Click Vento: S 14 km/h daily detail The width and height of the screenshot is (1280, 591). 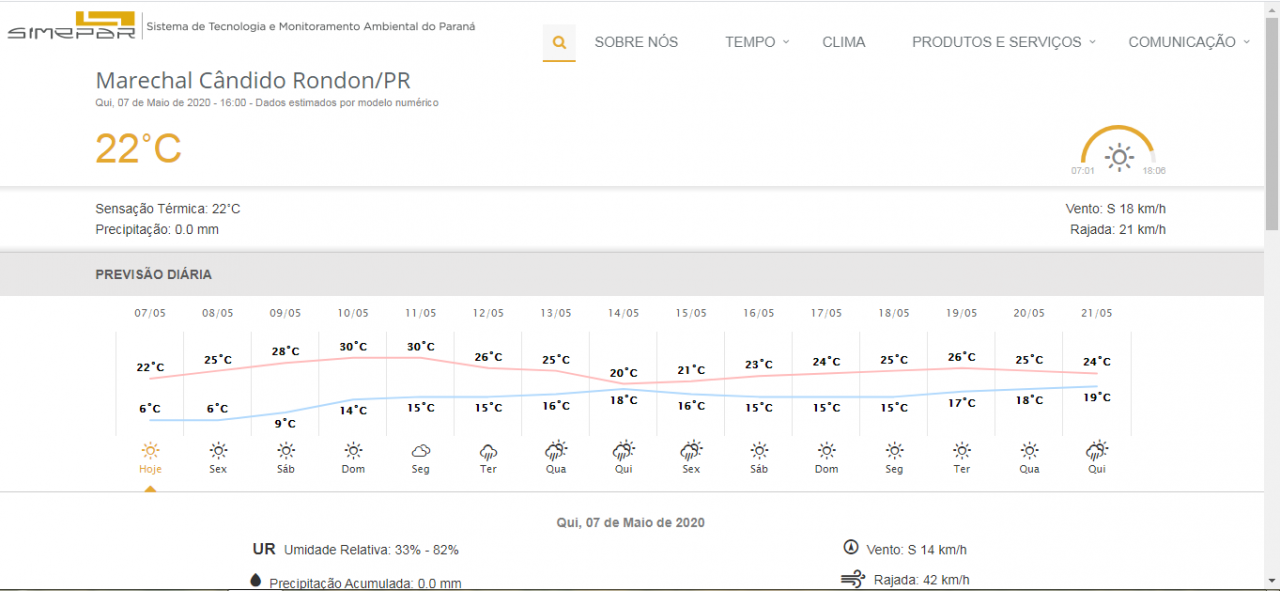(917, 550)
